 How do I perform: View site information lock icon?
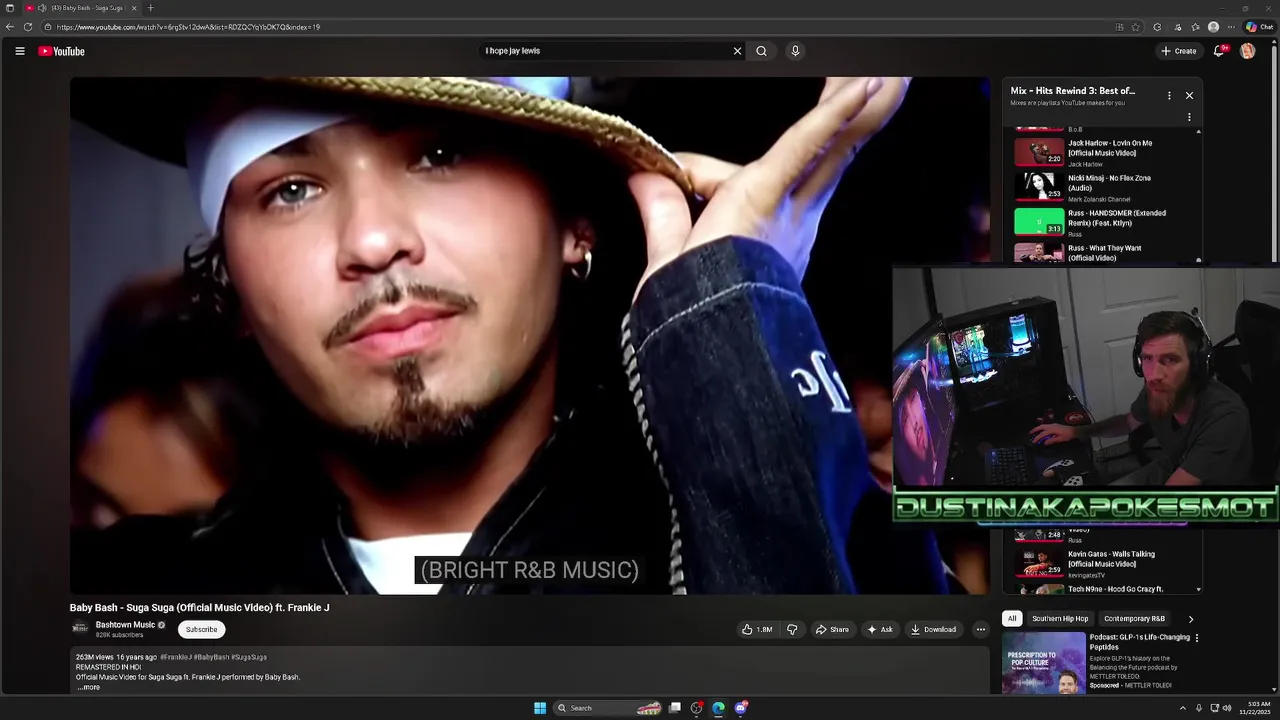[47, 27]
